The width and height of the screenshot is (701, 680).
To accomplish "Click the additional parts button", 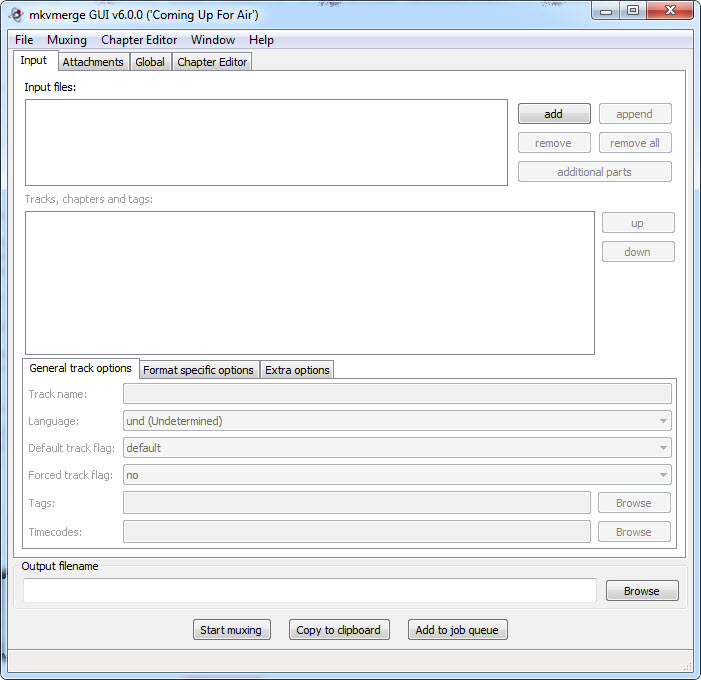I will point(595,172).
